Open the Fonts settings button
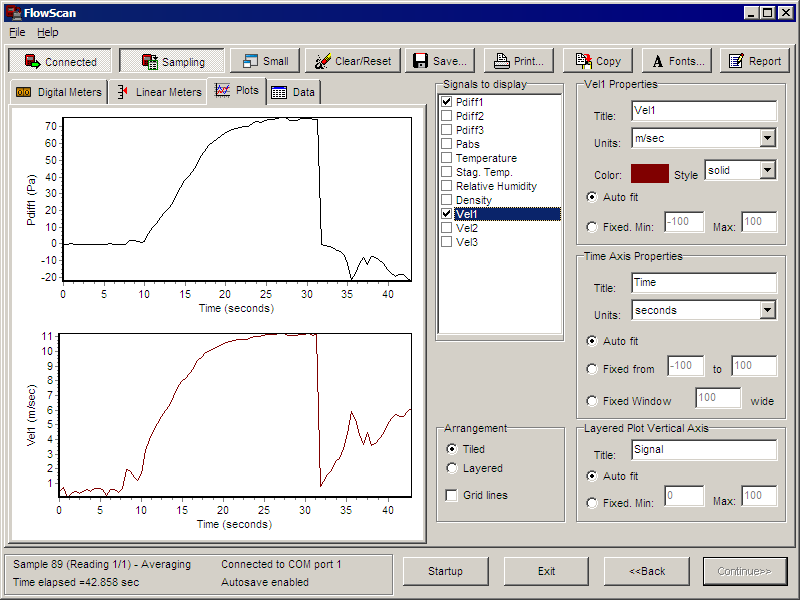Image resolution: width=800 pixels, height=600 pixels. (x=675, y=61)
